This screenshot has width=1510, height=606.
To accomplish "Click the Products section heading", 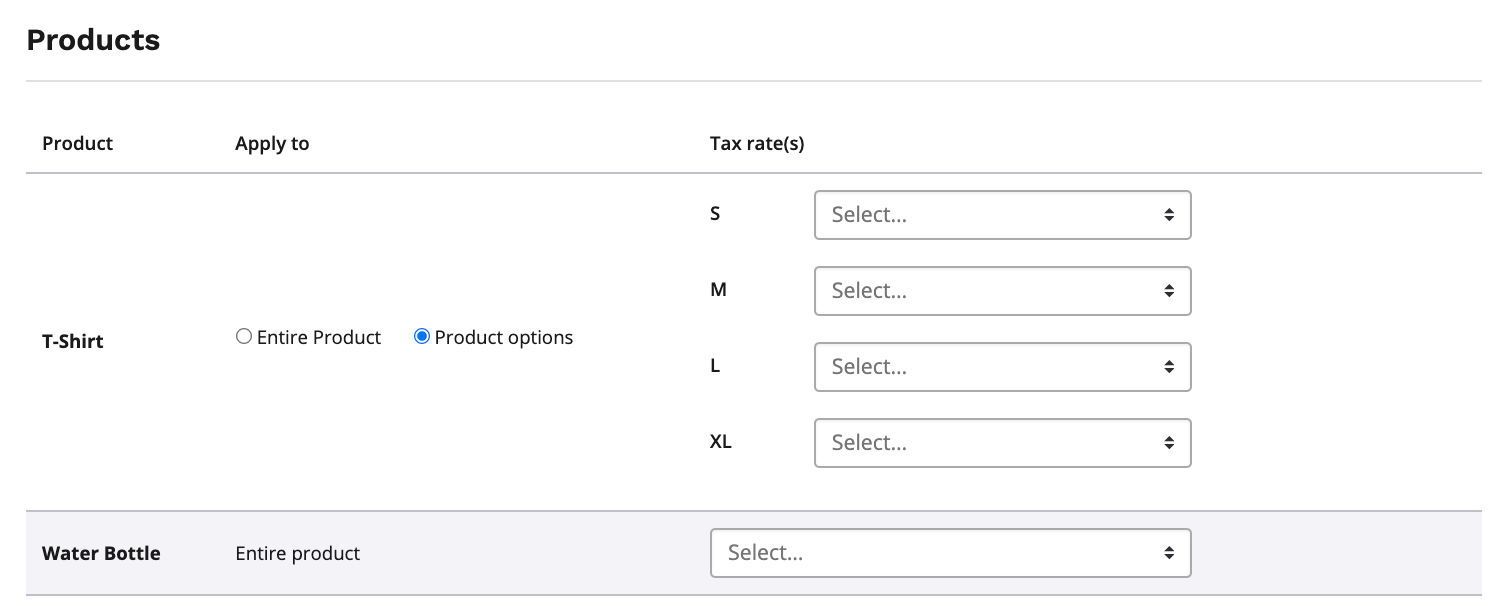I will click(x=93, y=40).
